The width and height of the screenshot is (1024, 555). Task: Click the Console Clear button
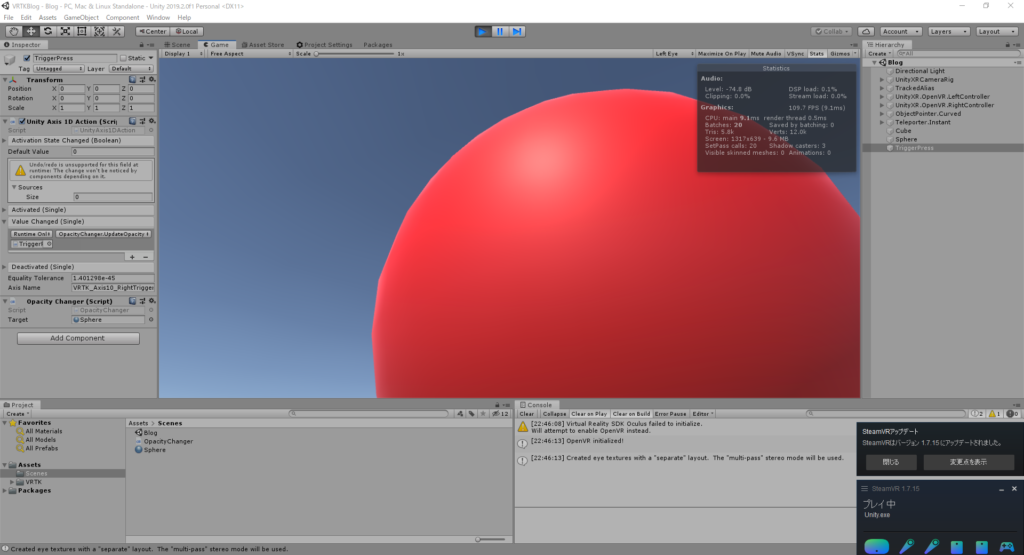click(526, 414)
